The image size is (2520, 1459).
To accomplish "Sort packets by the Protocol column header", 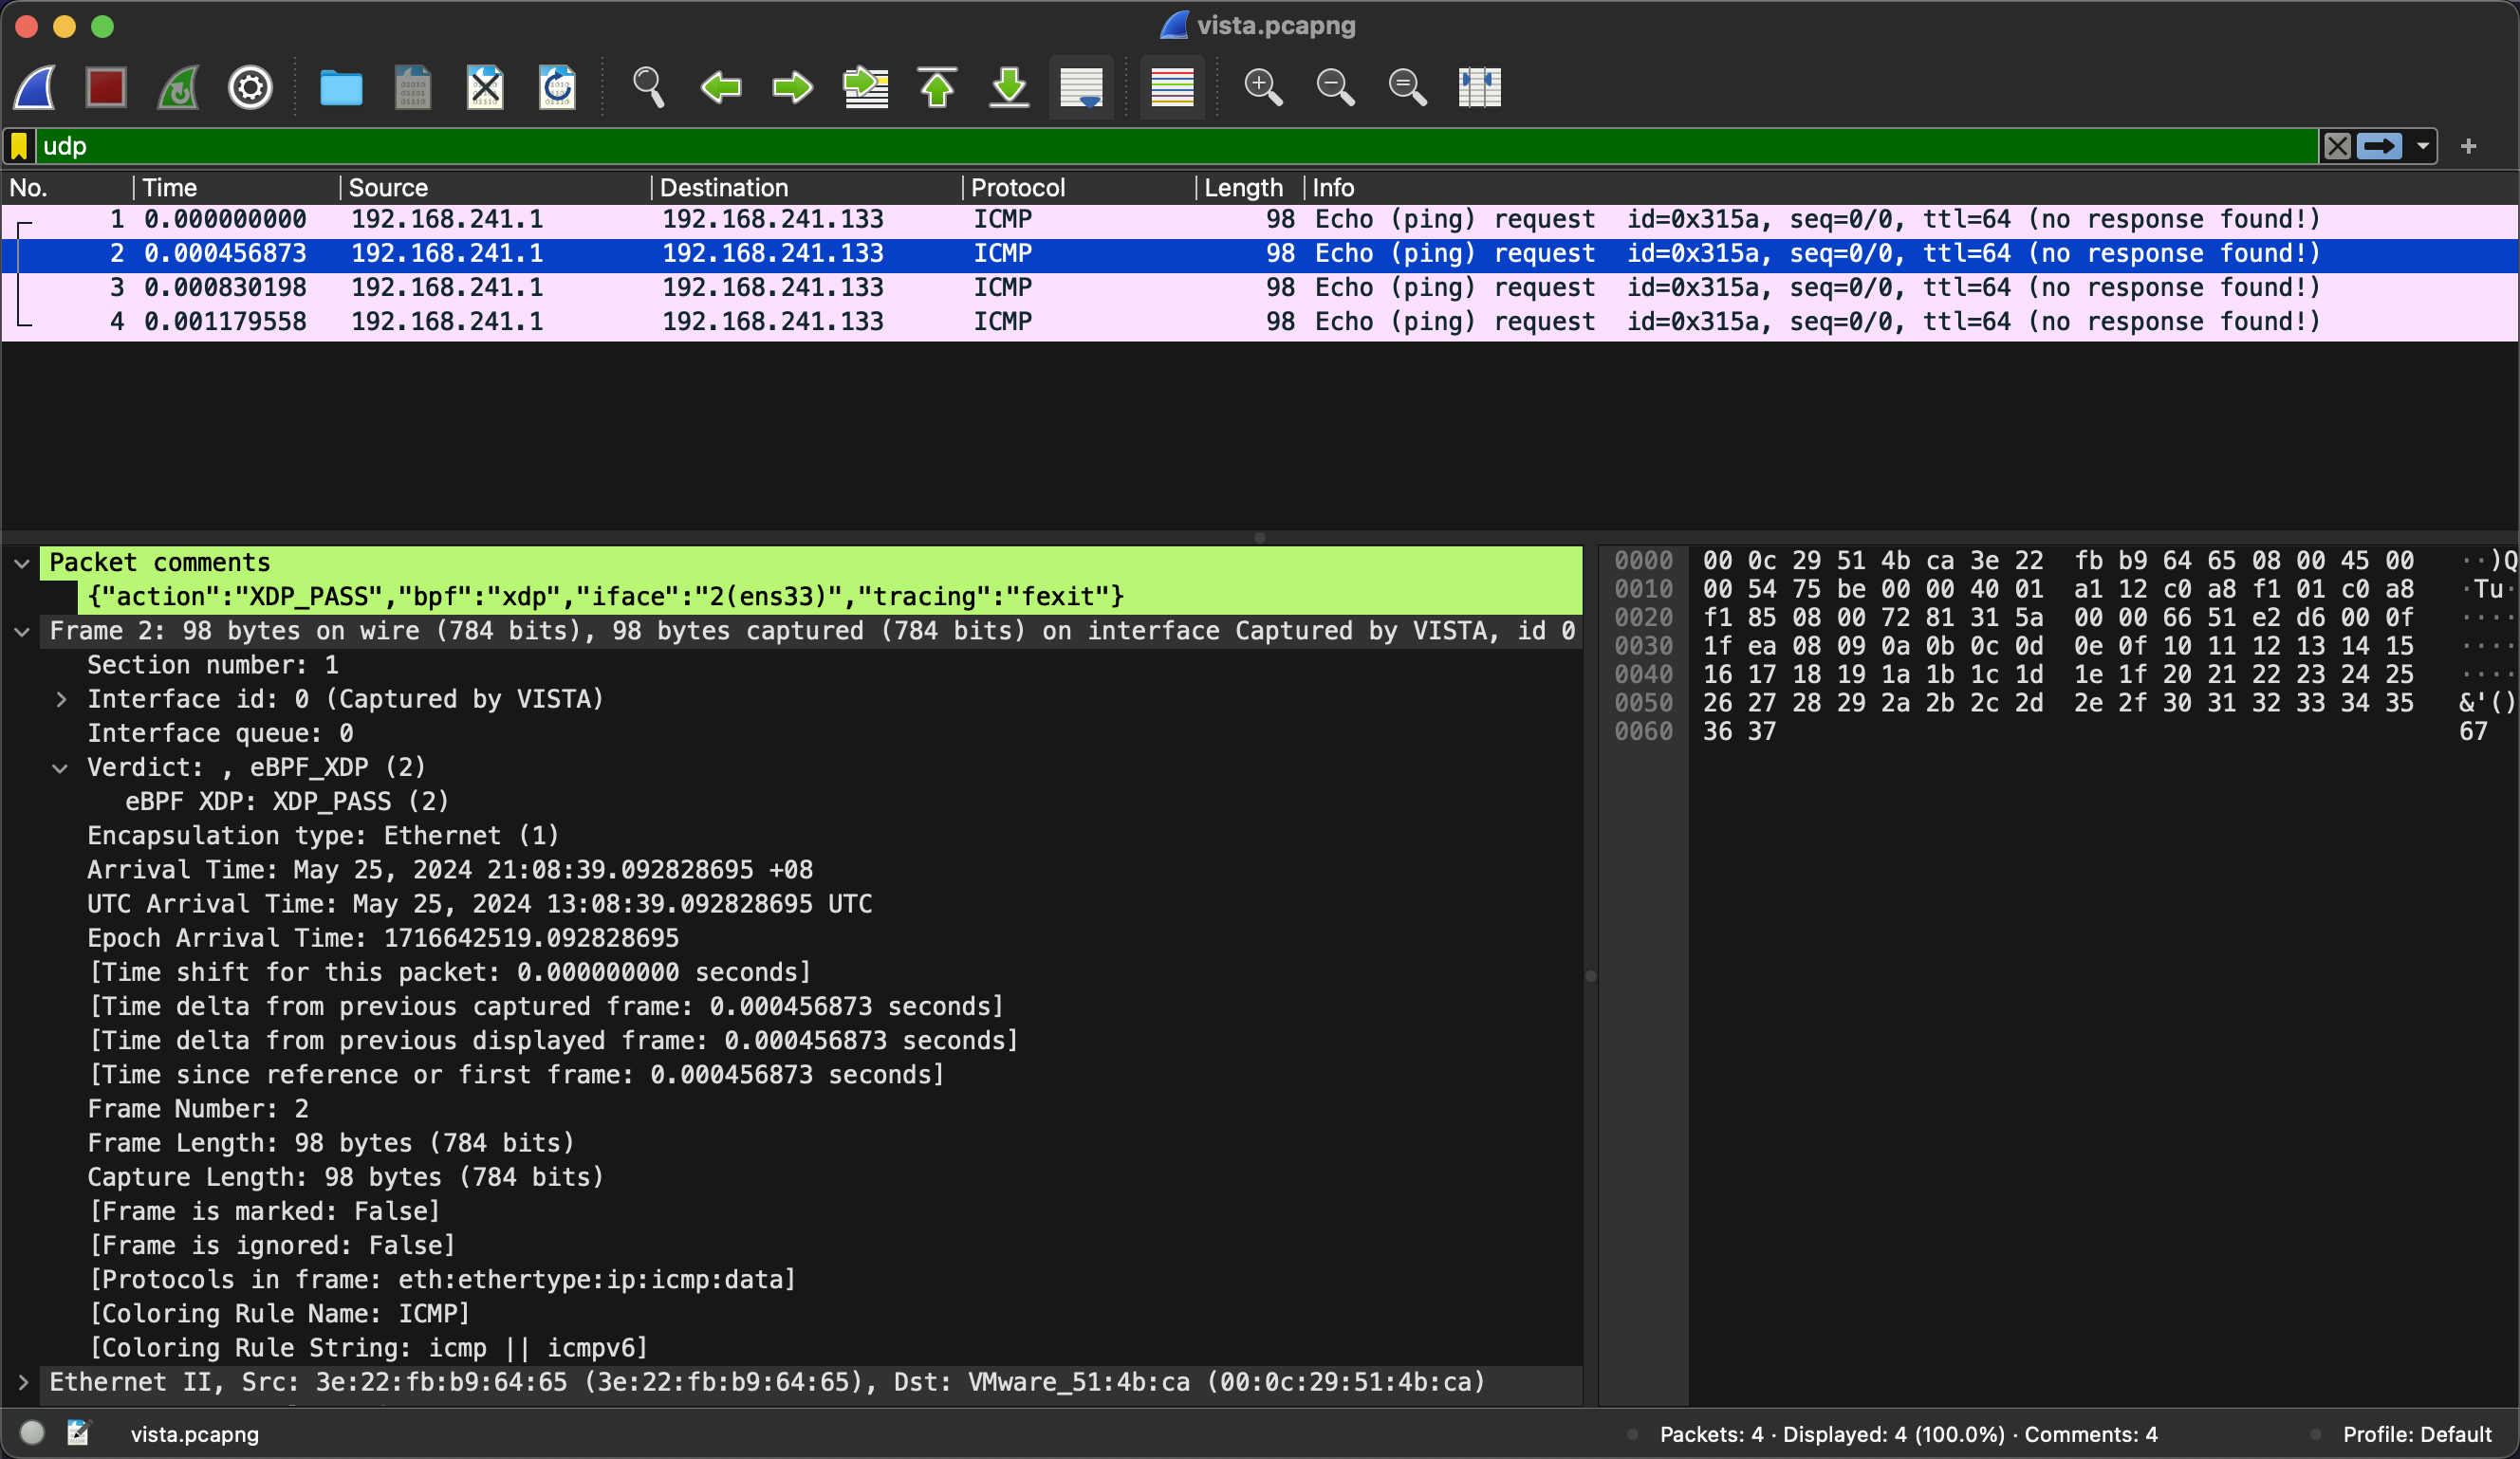I will 1017,188.
